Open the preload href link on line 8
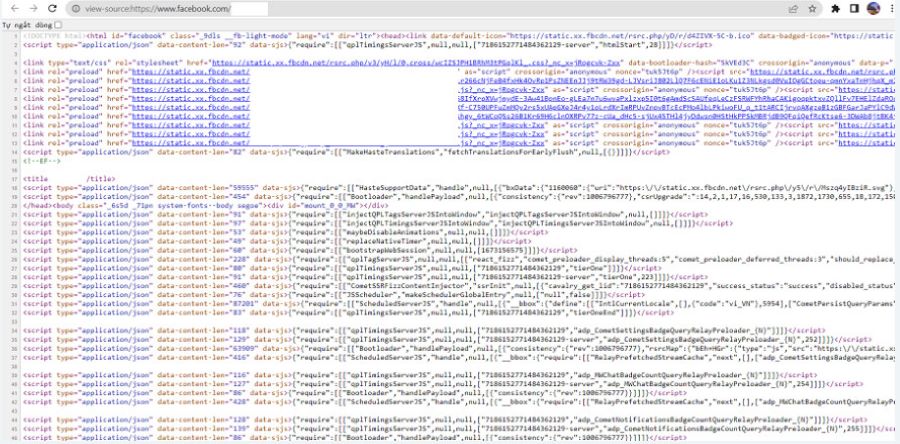The height and width of the screenshot is (444, 900). tap(191, 98)
